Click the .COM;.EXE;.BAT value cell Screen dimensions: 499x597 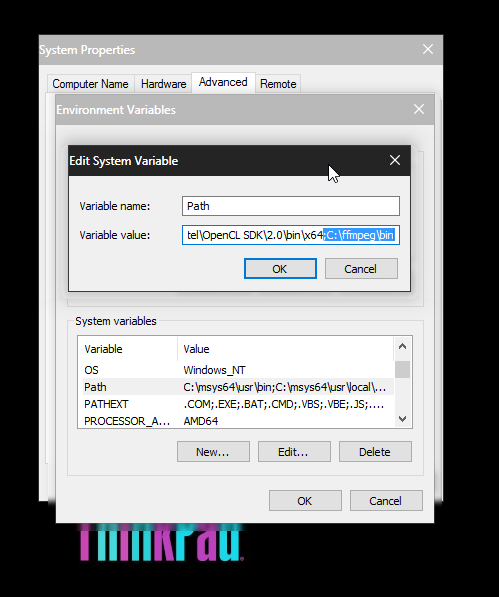(284, 404)
